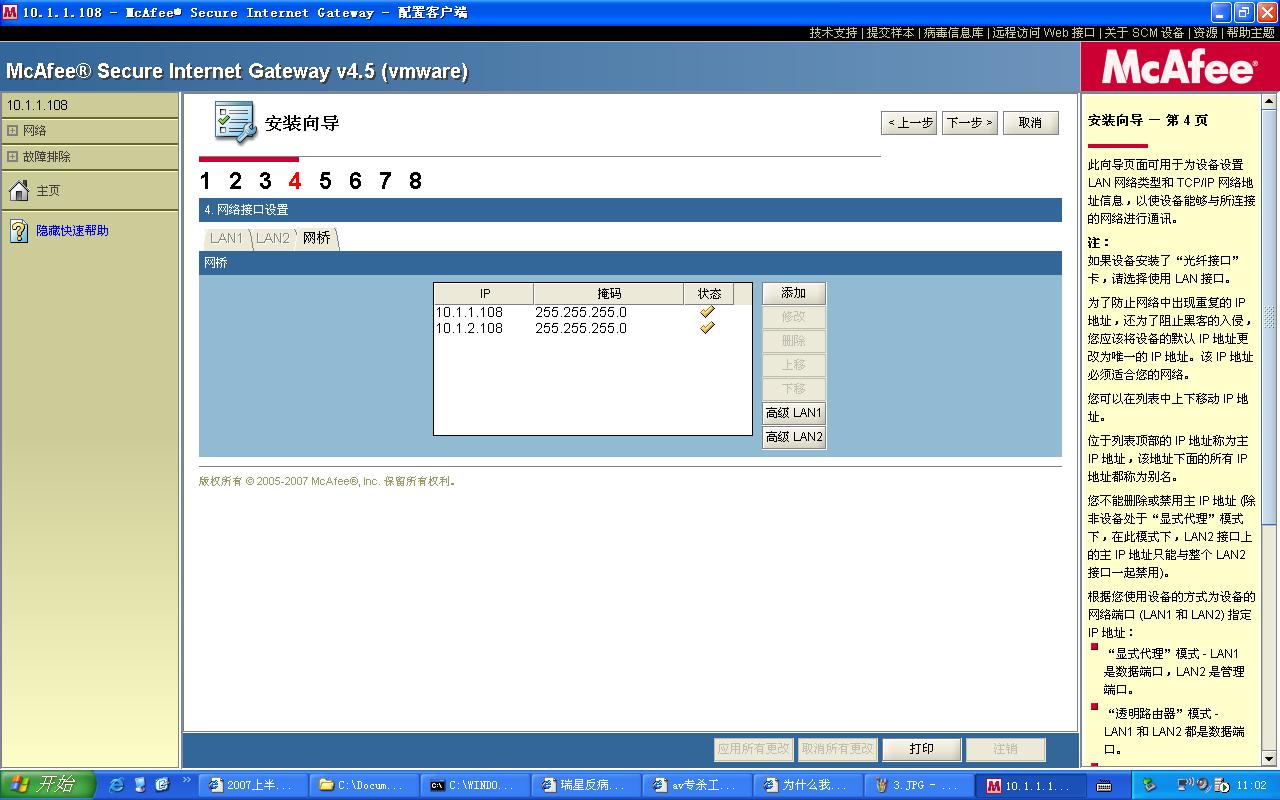
Task: Expand the 故障排除 tree node
Action: 12,157
